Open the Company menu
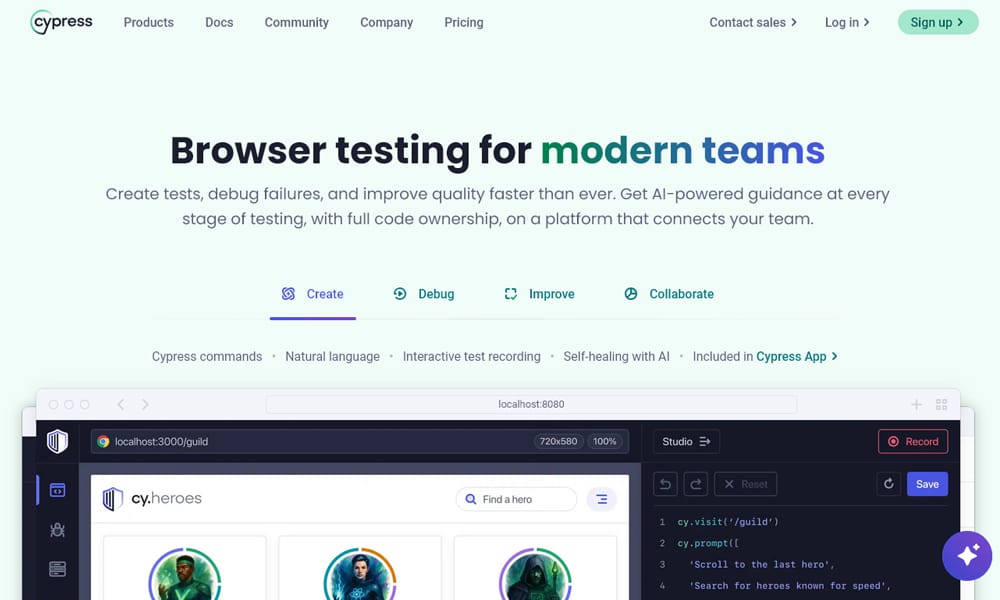The image size is (1000, 600). [386, 22]
